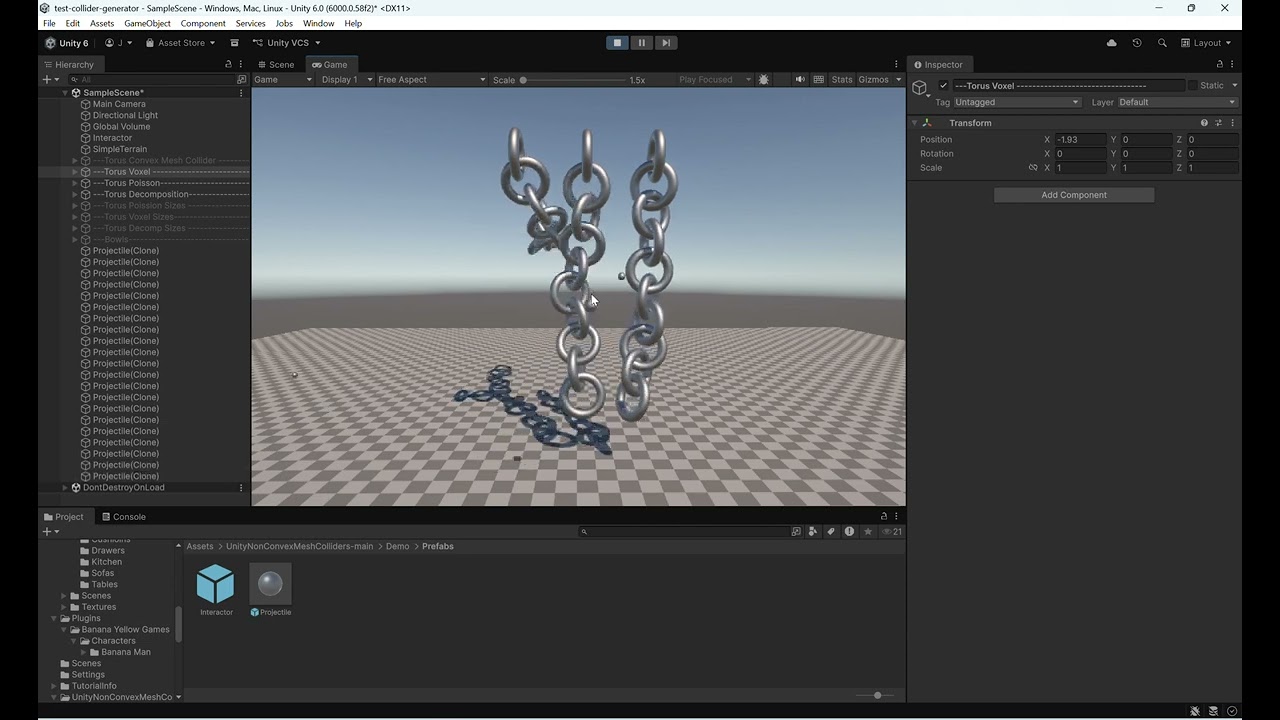The width and height of the screenshot is (1280, 720).
Task: Toggle Frame Debugger bug icon
Action: (x=764, y=80)
